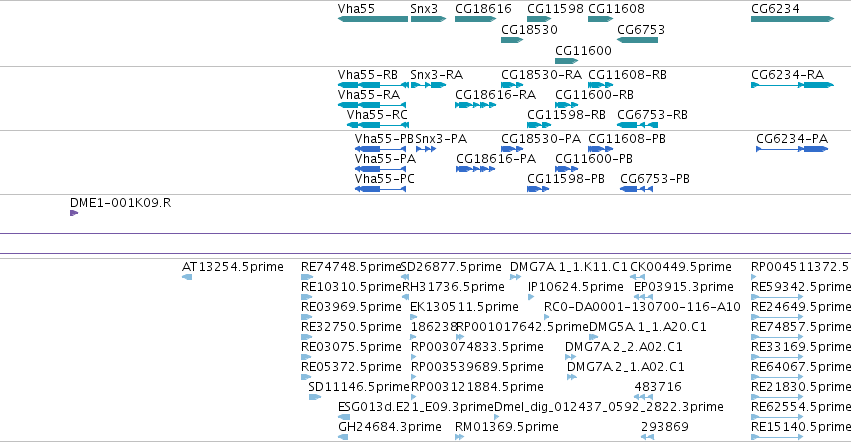
Task: Select the CK00449.5prime EST label
Action: point(681,267)
